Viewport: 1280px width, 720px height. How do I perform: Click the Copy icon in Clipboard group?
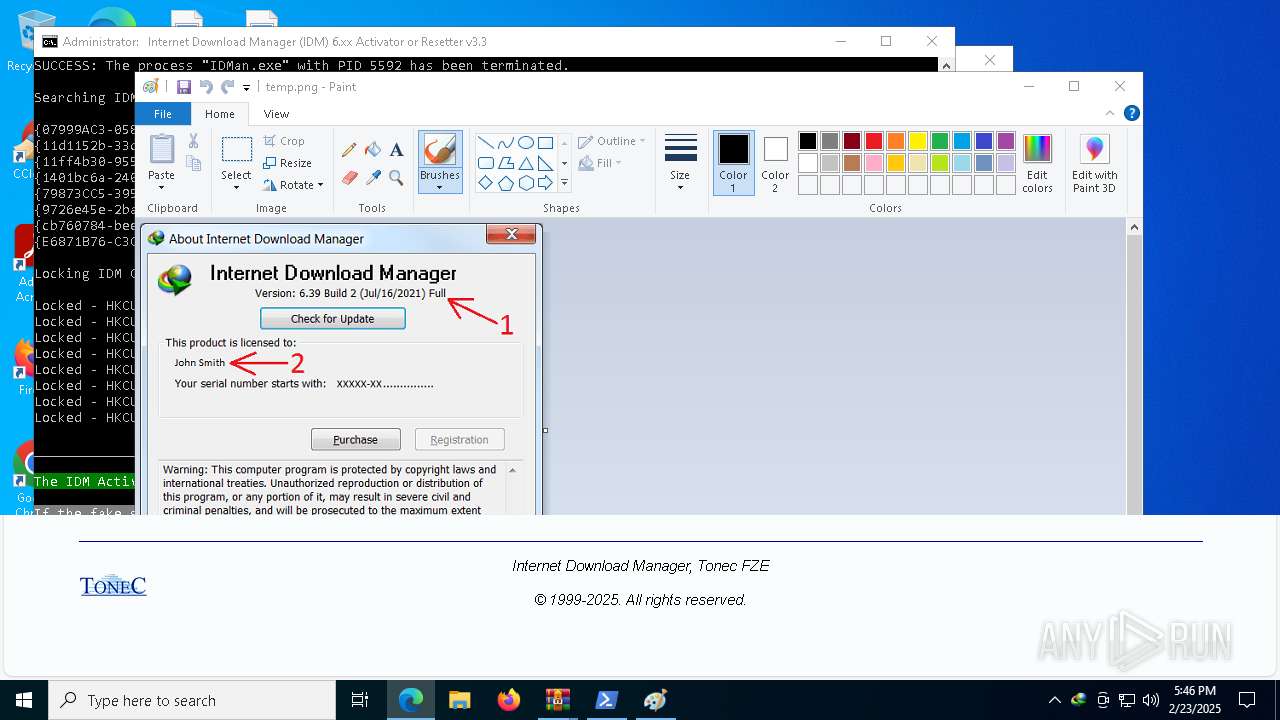194,163
